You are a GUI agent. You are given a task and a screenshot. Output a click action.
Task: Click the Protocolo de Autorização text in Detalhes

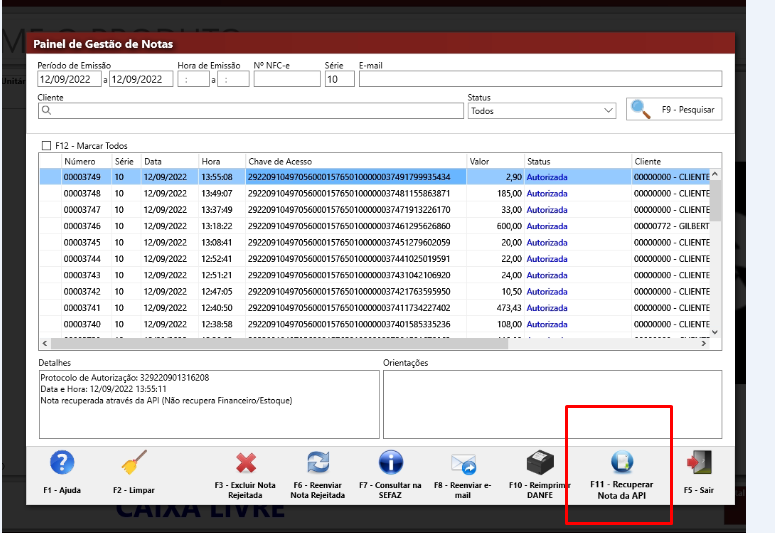point(125,378)
